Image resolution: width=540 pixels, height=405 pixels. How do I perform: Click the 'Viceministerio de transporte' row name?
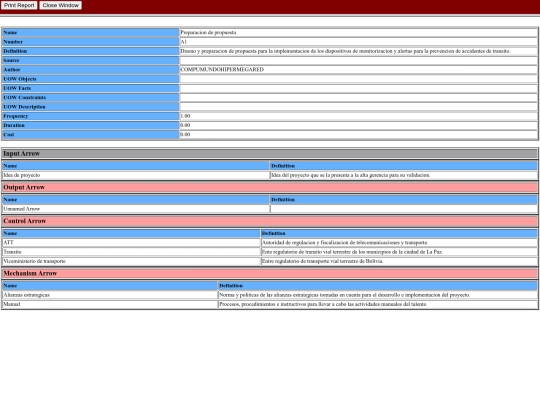pyautogui.click(x=34, y=261)
